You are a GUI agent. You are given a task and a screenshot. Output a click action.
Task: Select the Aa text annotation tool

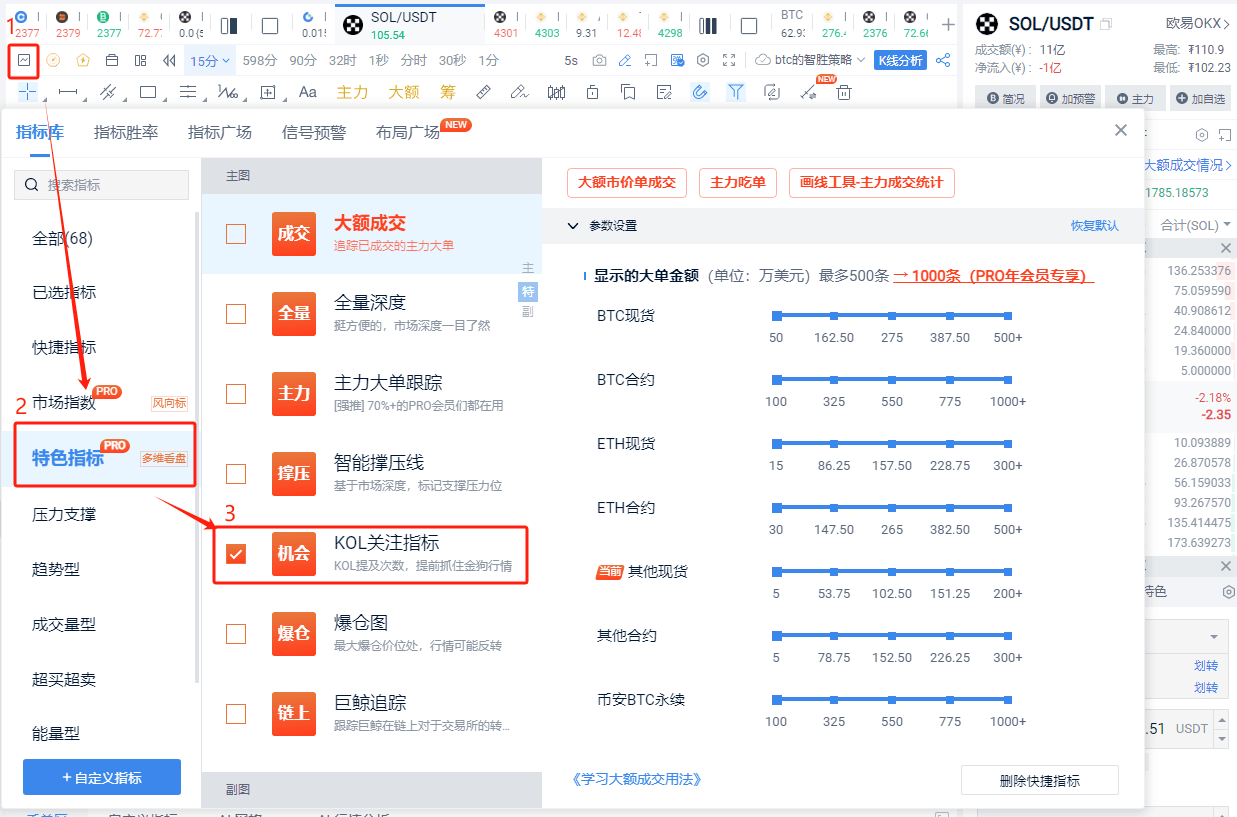pos(308,92)
